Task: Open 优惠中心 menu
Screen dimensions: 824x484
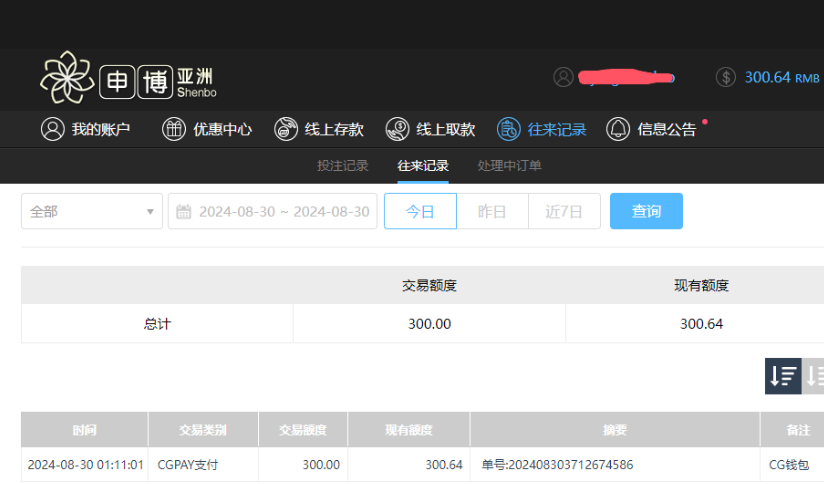Action: (x=207, y=129)
